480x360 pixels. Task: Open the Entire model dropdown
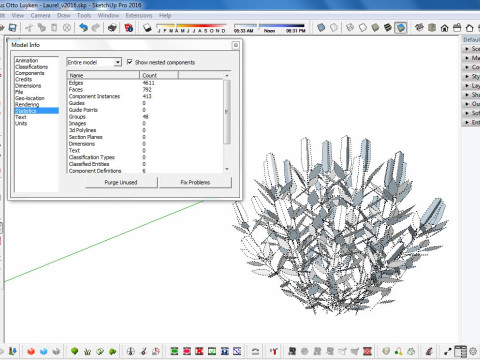click(94, 62)
